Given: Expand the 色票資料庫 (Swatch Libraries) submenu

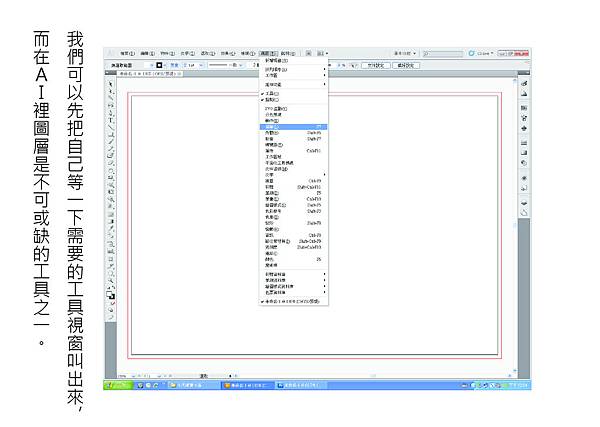Looking at the screenshot, I should tap(293, 292).
